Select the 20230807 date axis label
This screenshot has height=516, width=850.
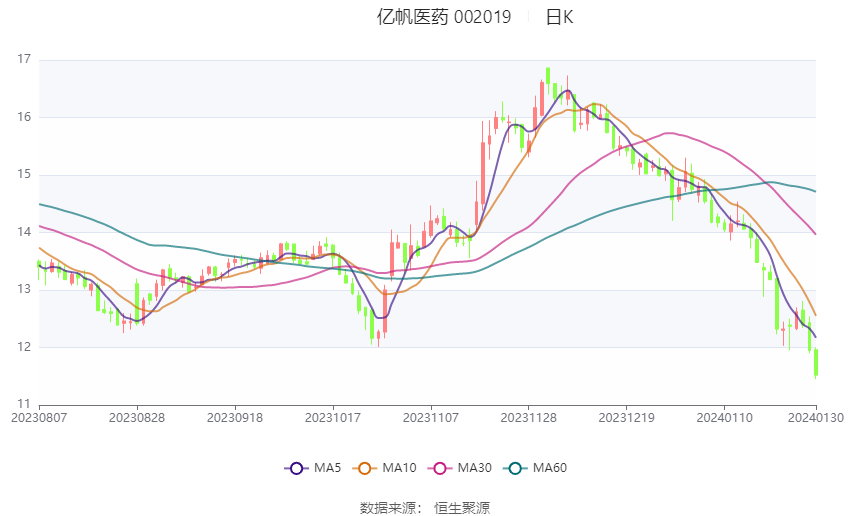pyautogui.click(x=39, y=418)
